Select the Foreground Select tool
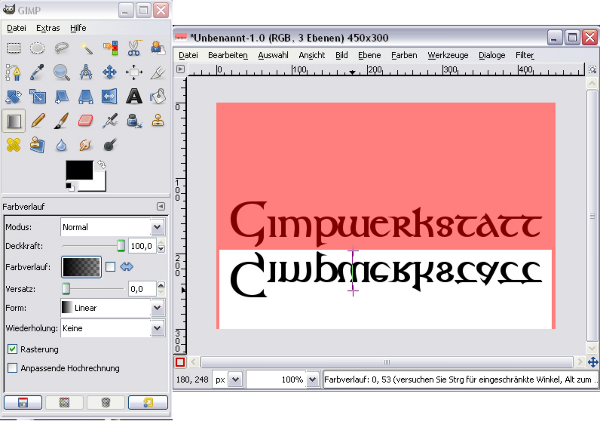The width and height of the screenshot is (600, 421). [x=158, y=48]
